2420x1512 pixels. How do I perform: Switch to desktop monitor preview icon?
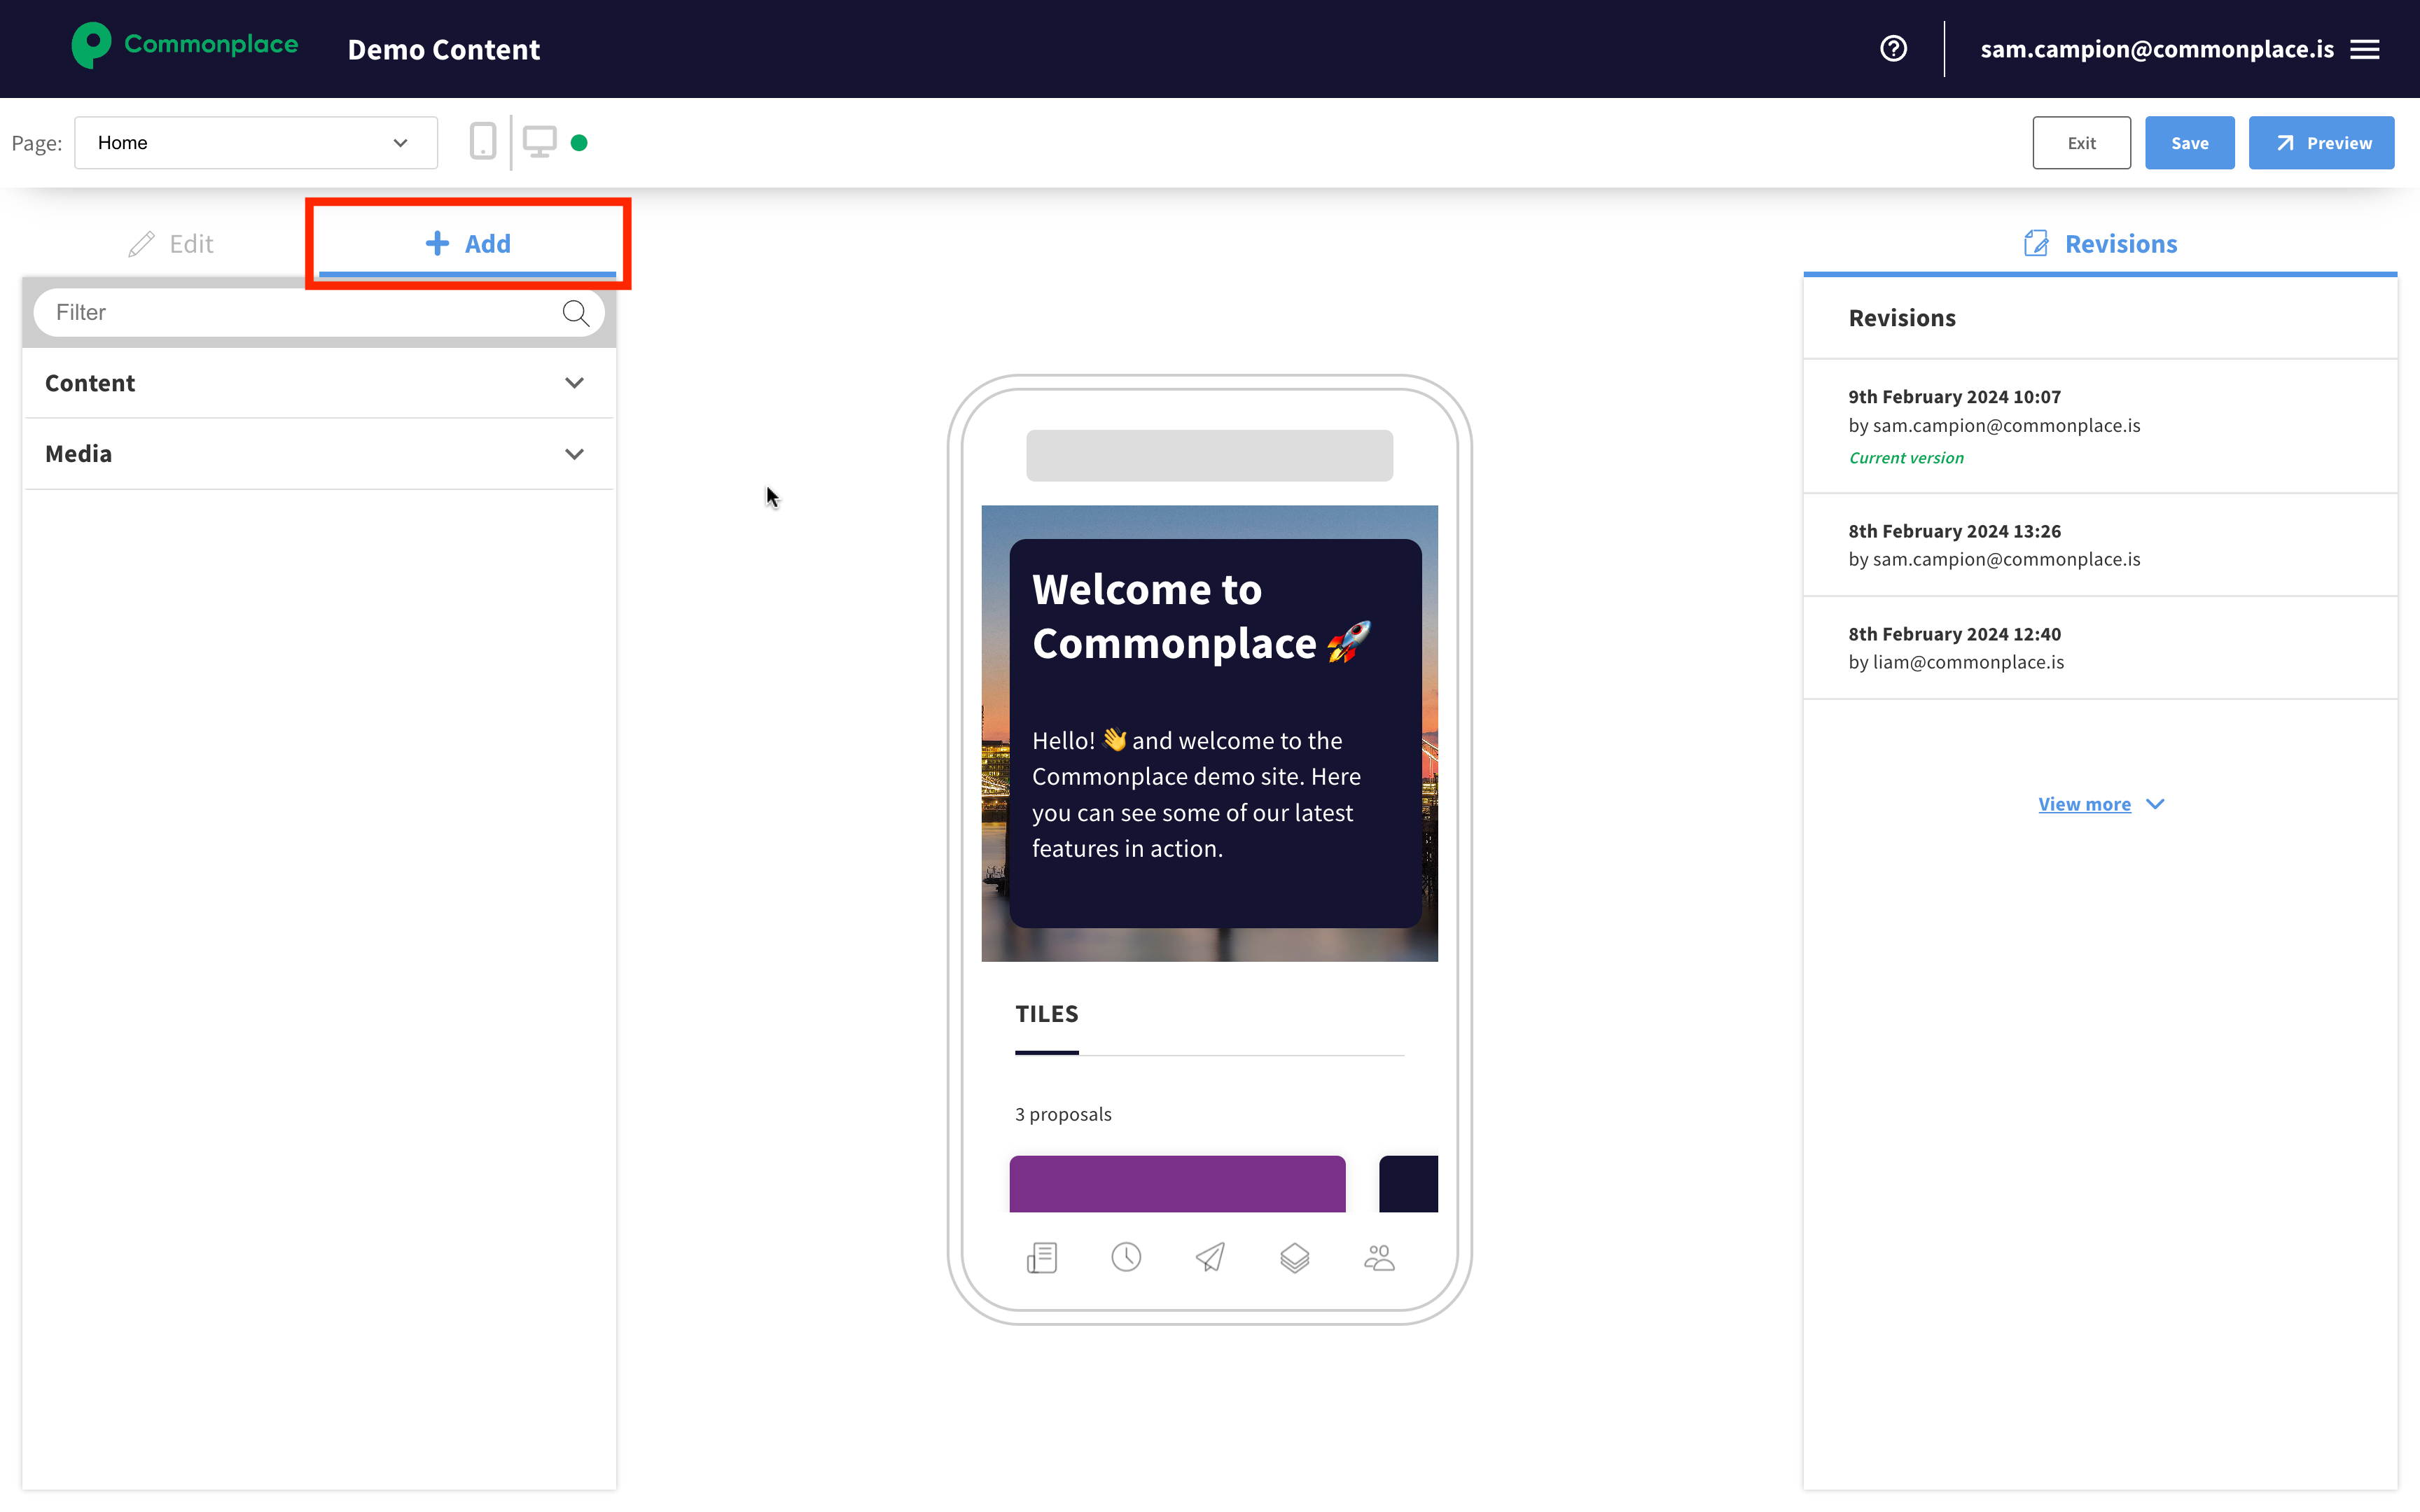point(539,142)
